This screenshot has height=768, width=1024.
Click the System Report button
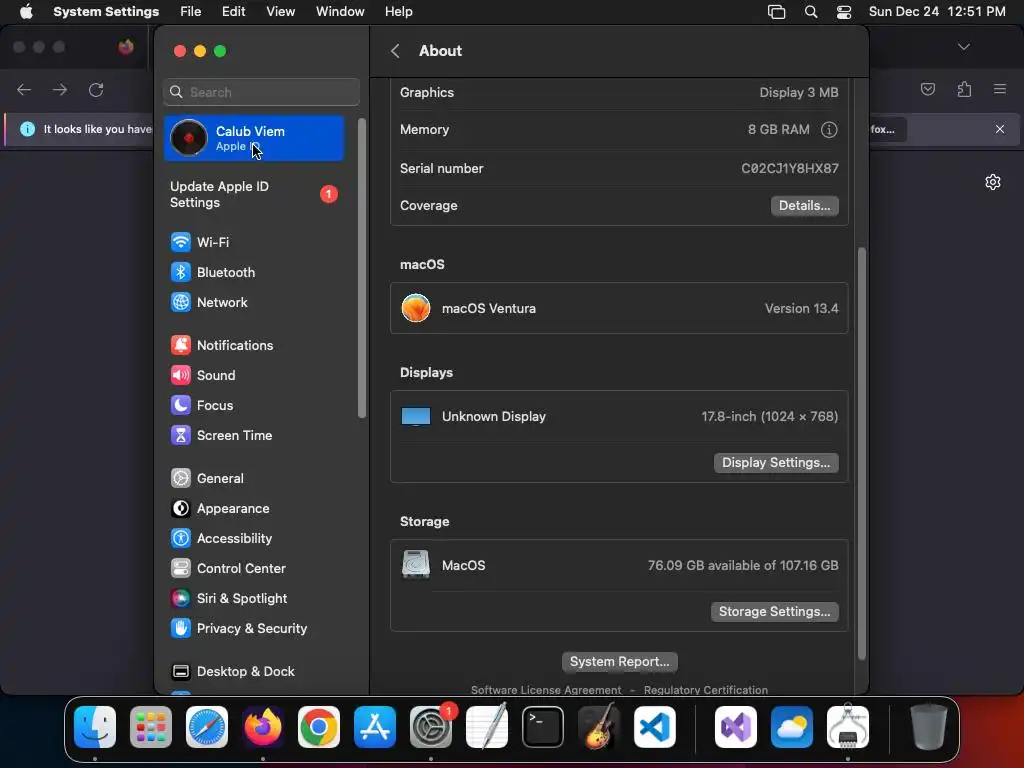(x=619, y=662)
